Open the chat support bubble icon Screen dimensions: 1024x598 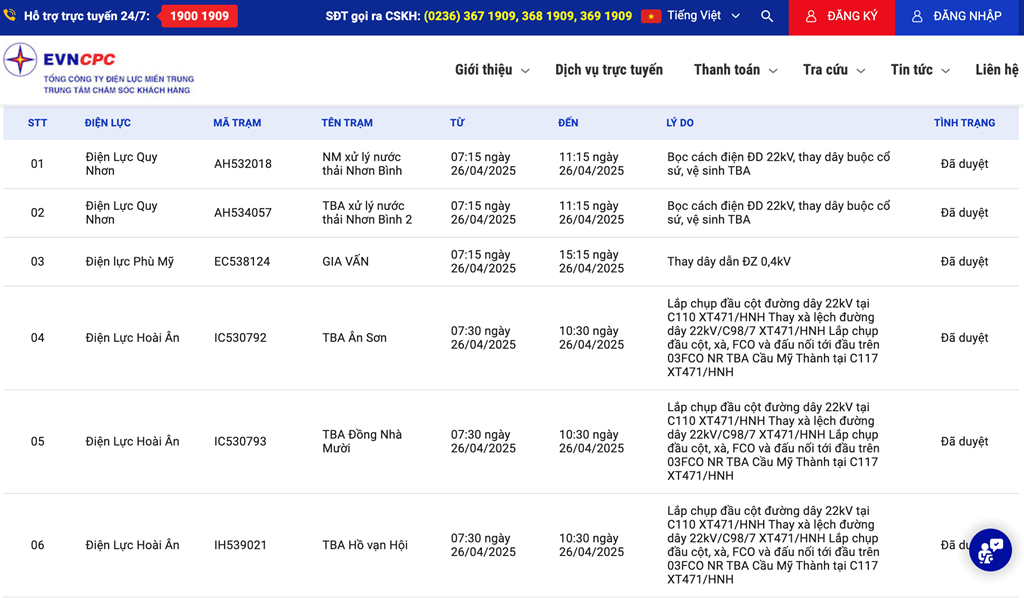point(990,550)
